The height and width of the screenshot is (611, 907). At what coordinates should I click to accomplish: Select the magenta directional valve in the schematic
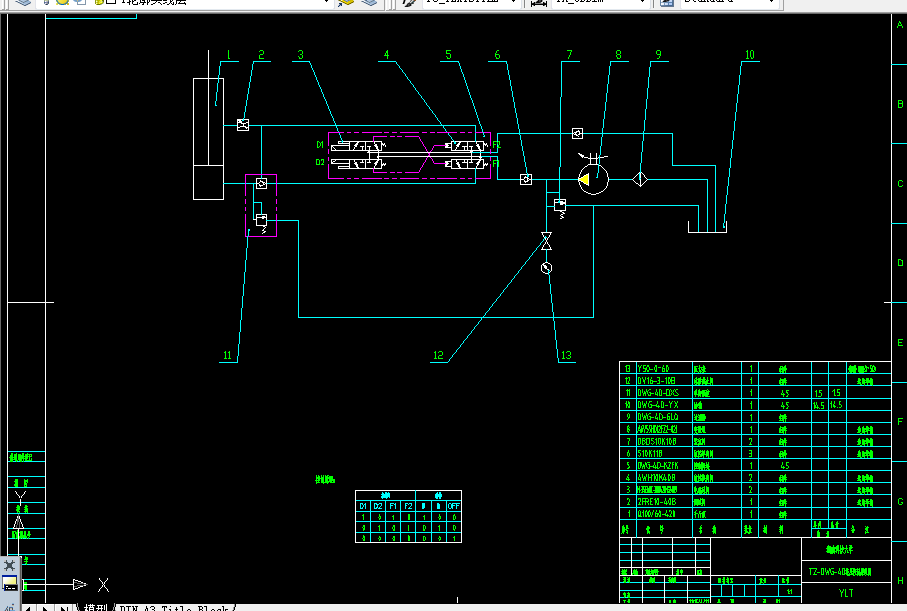pos(400,155)
